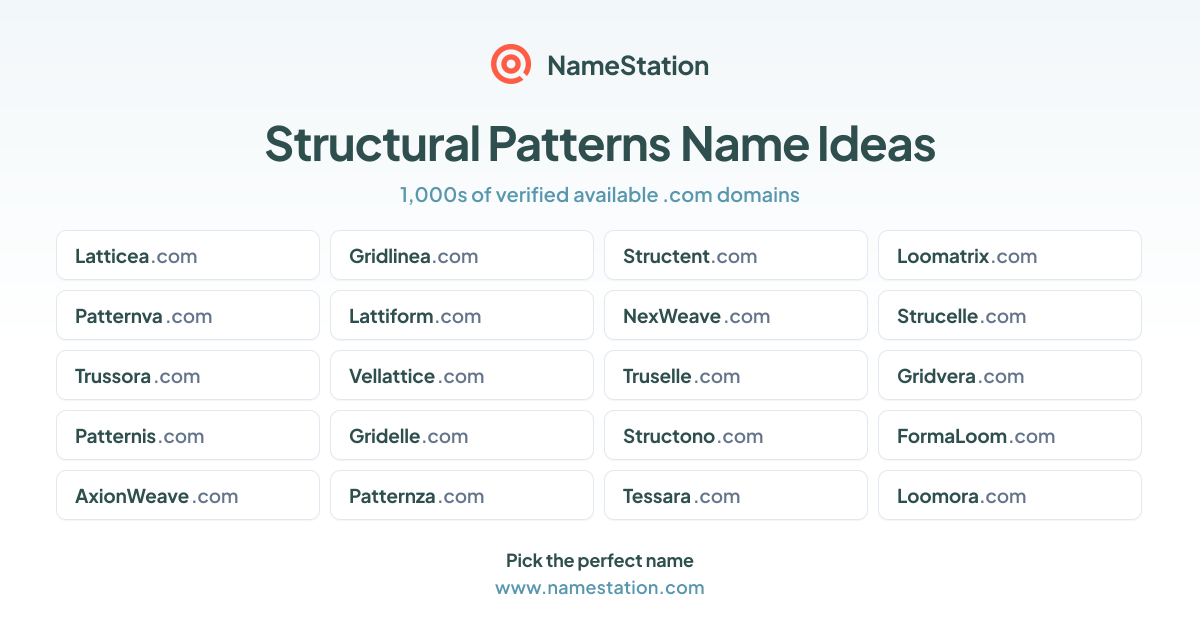
Task: Click the 'Pick the perfect name' text
Action: pos(600,561)
